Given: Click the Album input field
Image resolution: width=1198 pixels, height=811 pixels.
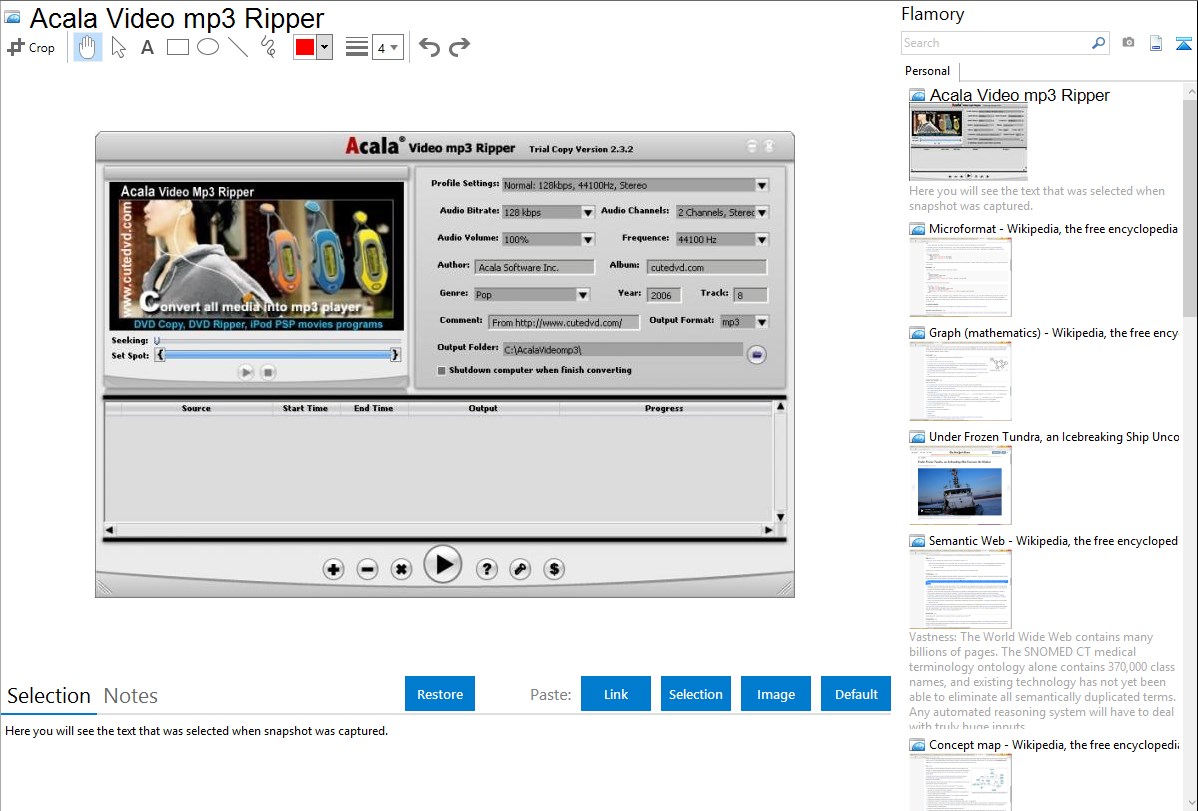Looking at the screenshot, I should click(x=707, y=267).
